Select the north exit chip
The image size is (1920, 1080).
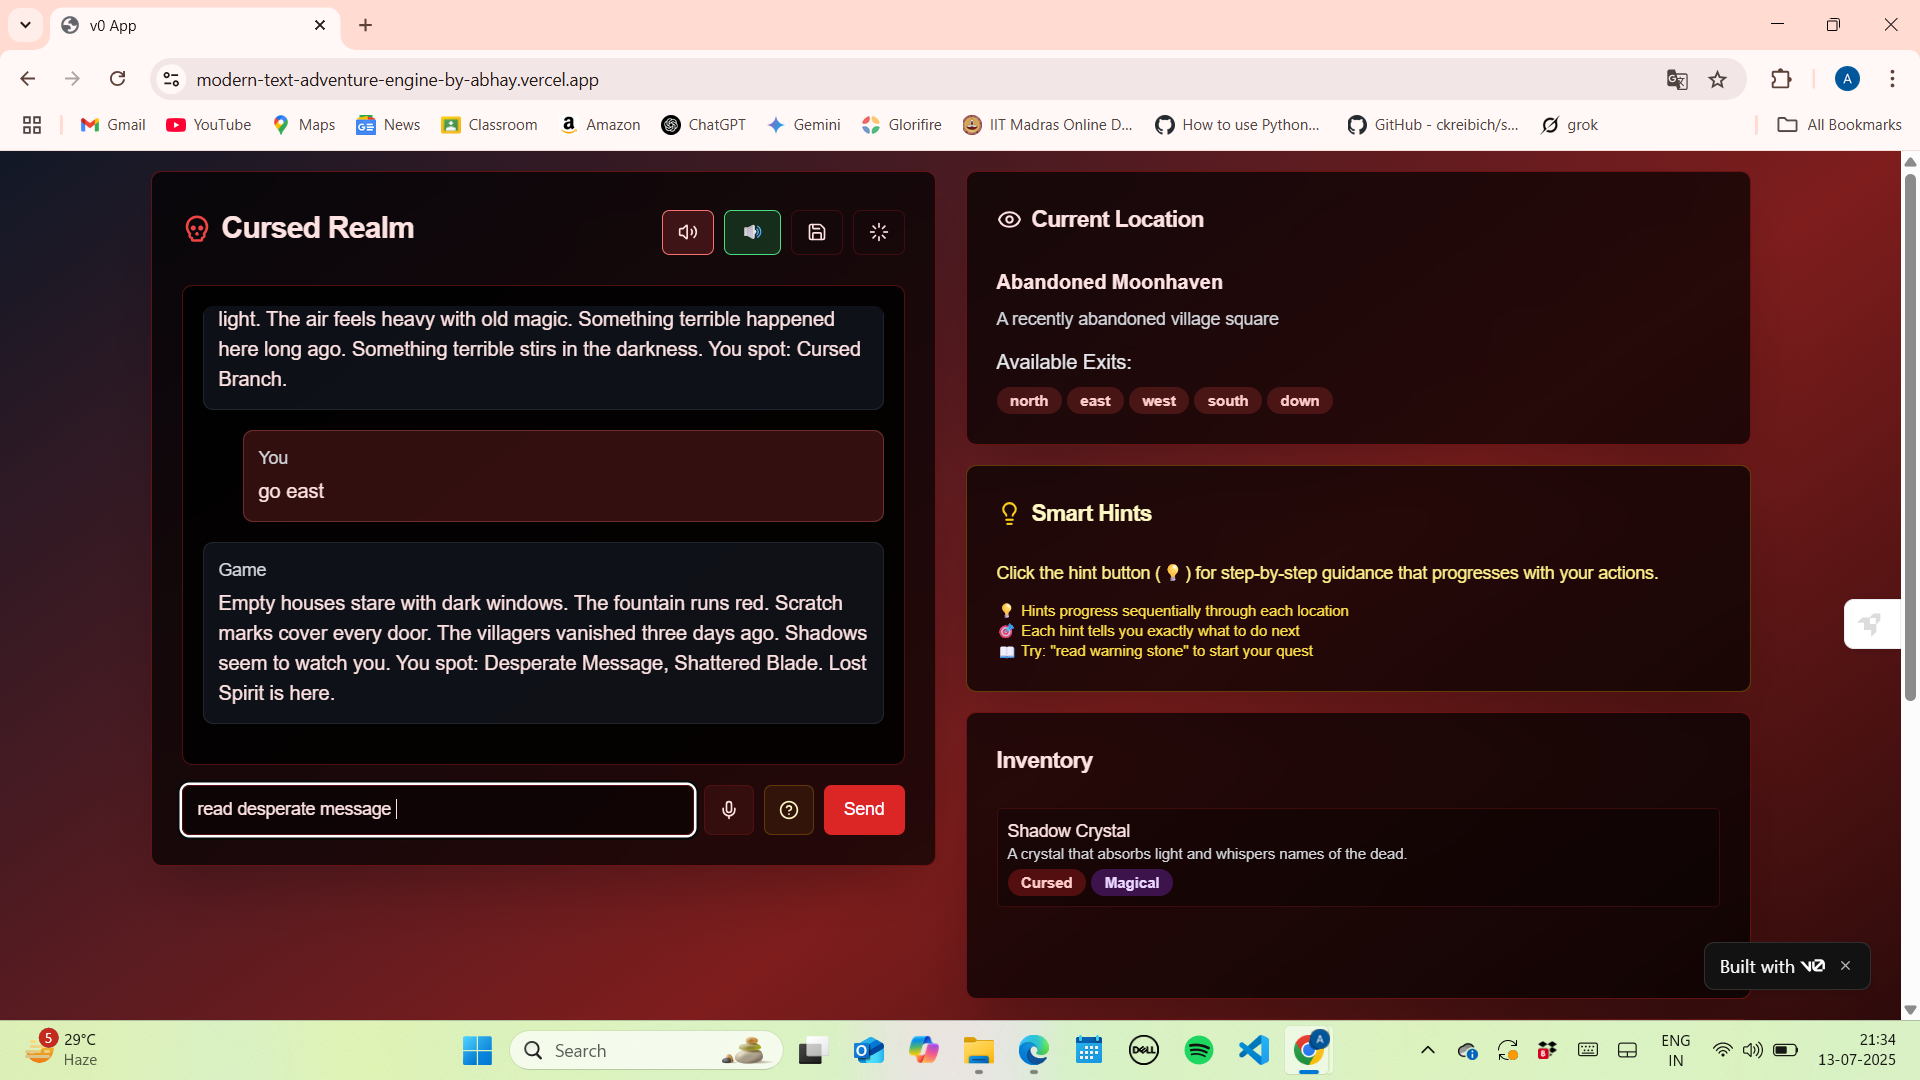coord(1029,401)
